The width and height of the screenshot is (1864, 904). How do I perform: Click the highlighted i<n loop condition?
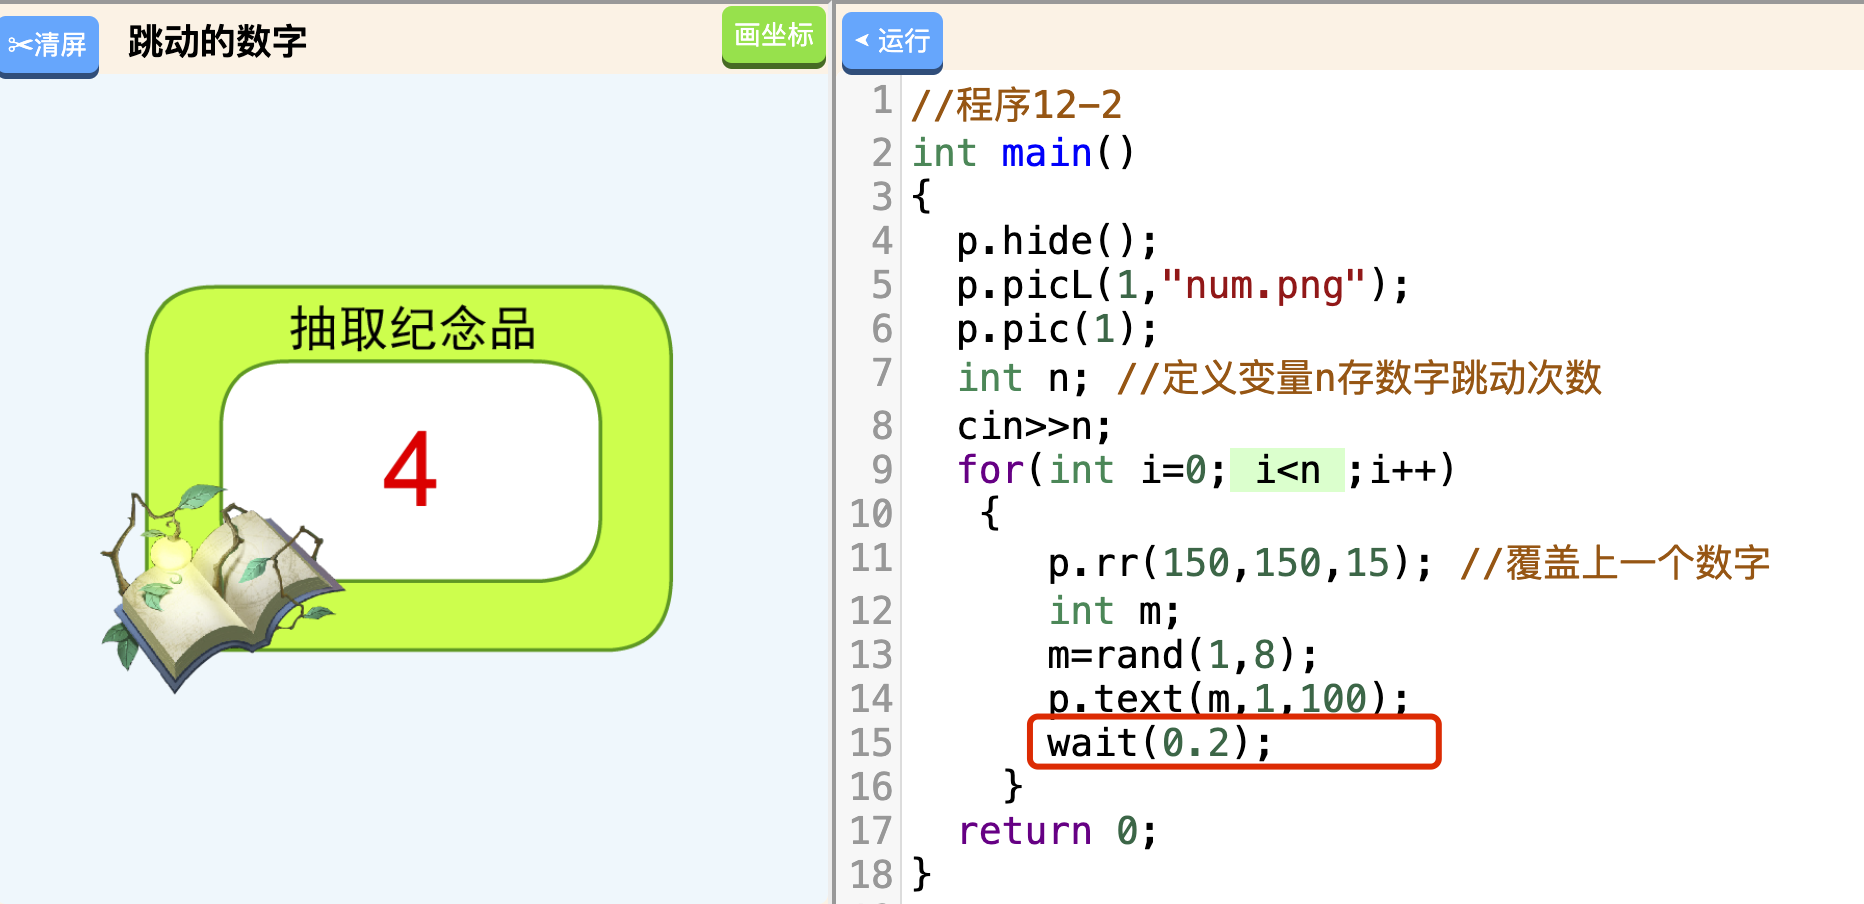click(x=1287, y=470)
